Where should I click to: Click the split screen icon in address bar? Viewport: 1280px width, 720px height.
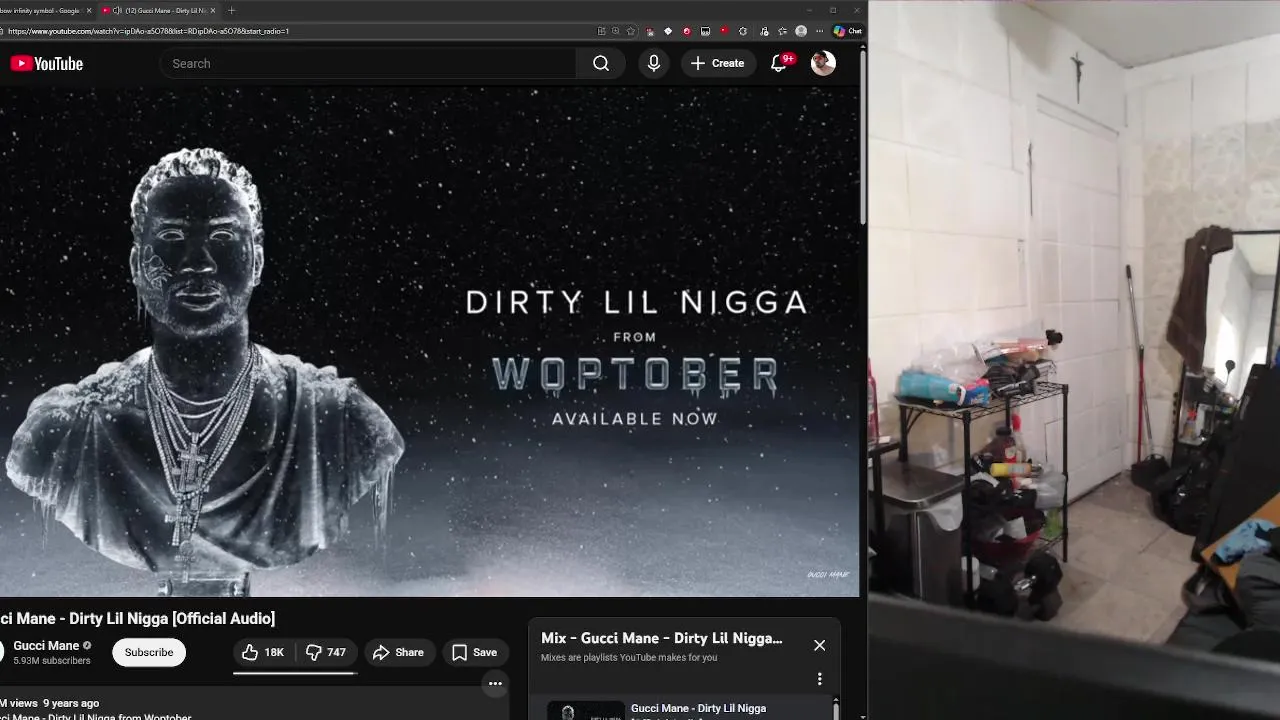click(601, 31)
